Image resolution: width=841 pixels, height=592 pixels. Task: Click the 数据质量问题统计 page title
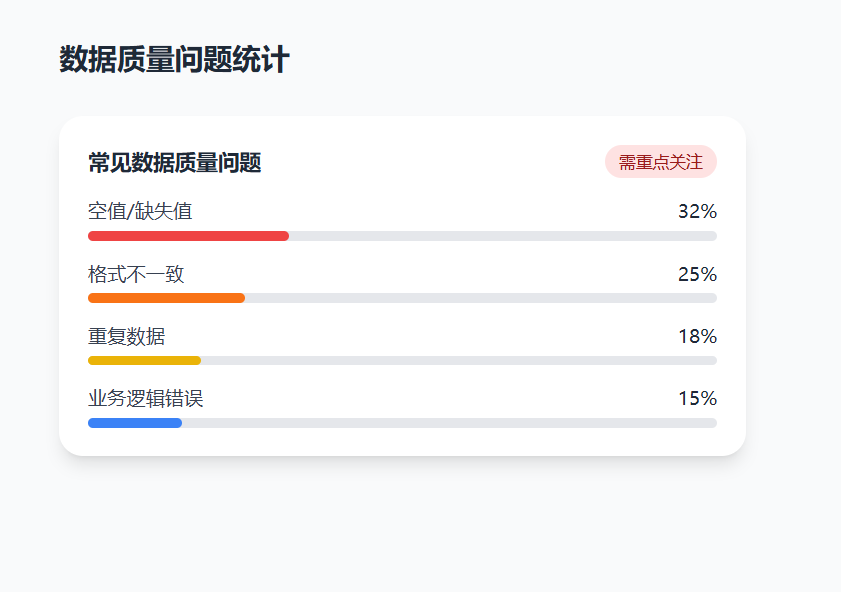[174, 59]
